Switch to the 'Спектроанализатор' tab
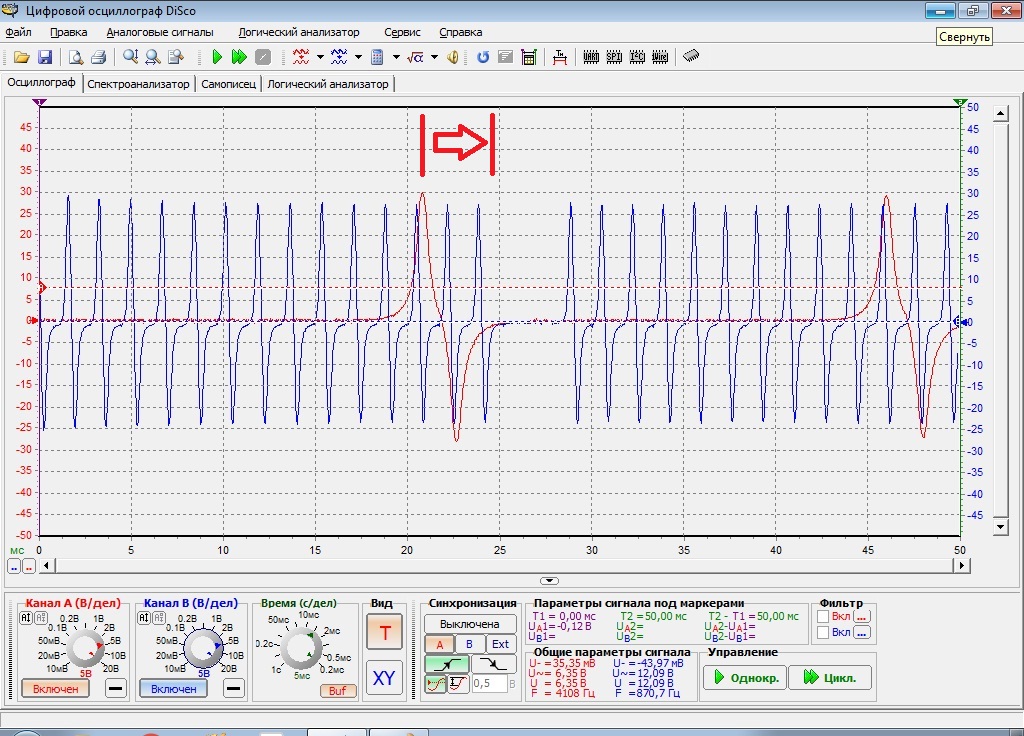Viewport: 1024px width, 736px height. pos(138,84)
